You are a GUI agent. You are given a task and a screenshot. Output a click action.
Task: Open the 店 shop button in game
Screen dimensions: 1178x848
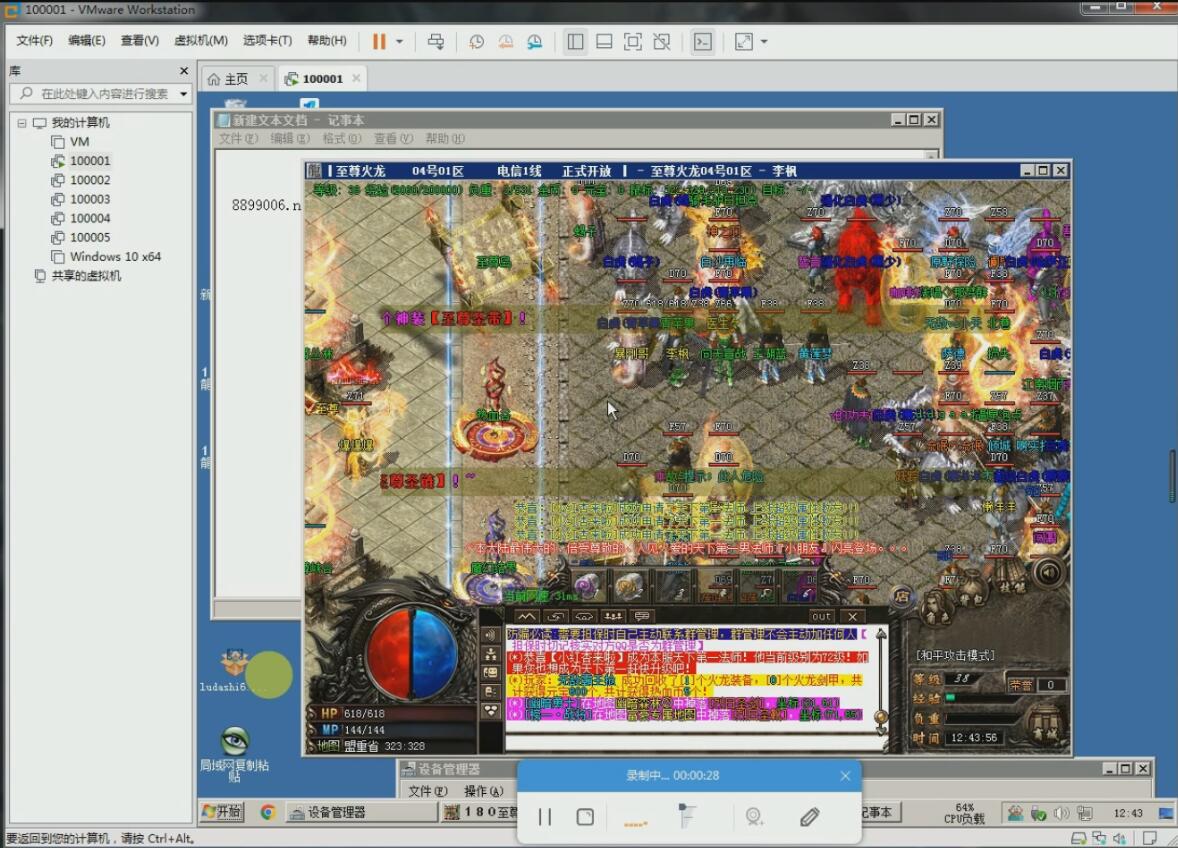point(902,598)
